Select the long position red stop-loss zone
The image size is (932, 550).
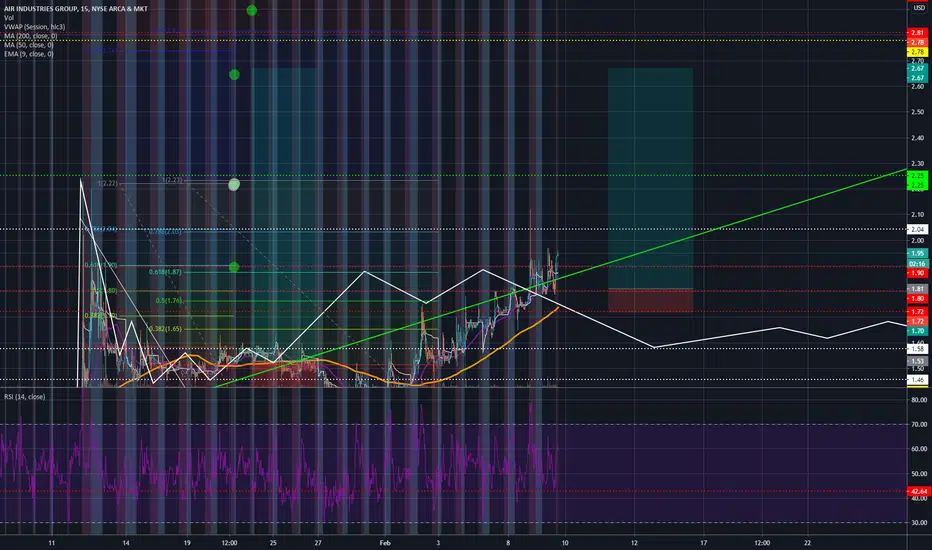pyautogui.click(x=650, y=300)
